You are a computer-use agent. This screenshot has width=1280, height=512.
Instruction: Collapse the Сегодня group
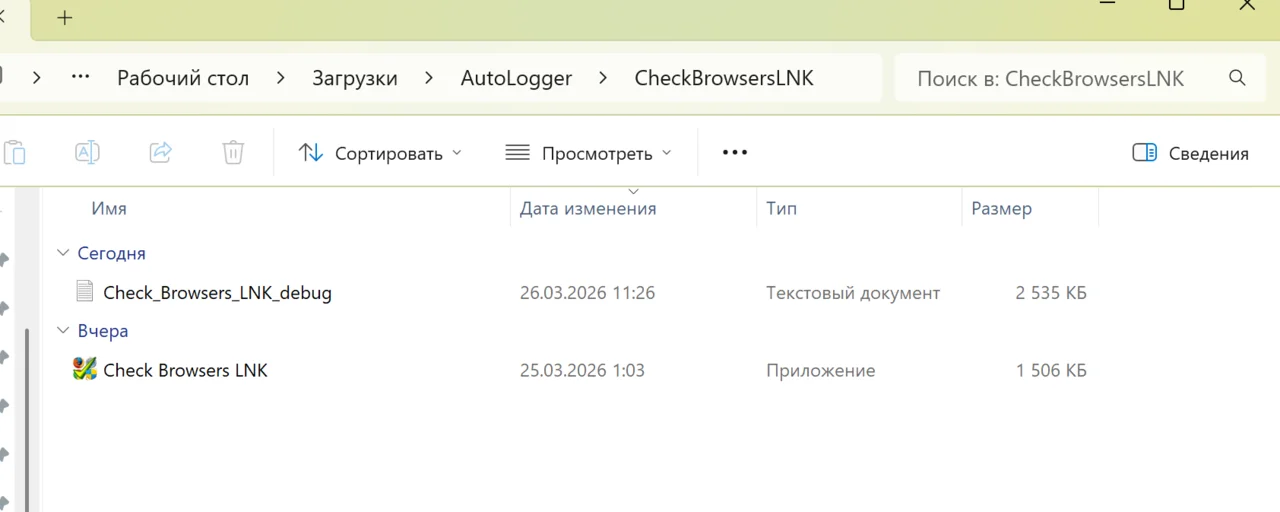(x=63, y=253)
